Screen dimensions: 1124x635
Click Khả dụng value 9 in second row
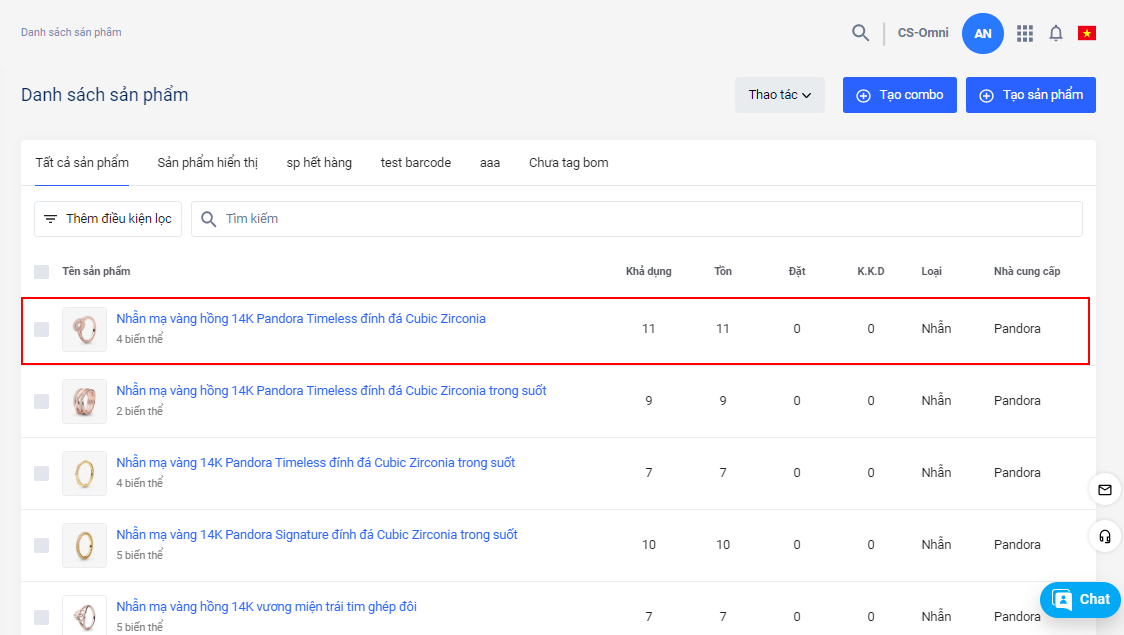pos(649,401)
